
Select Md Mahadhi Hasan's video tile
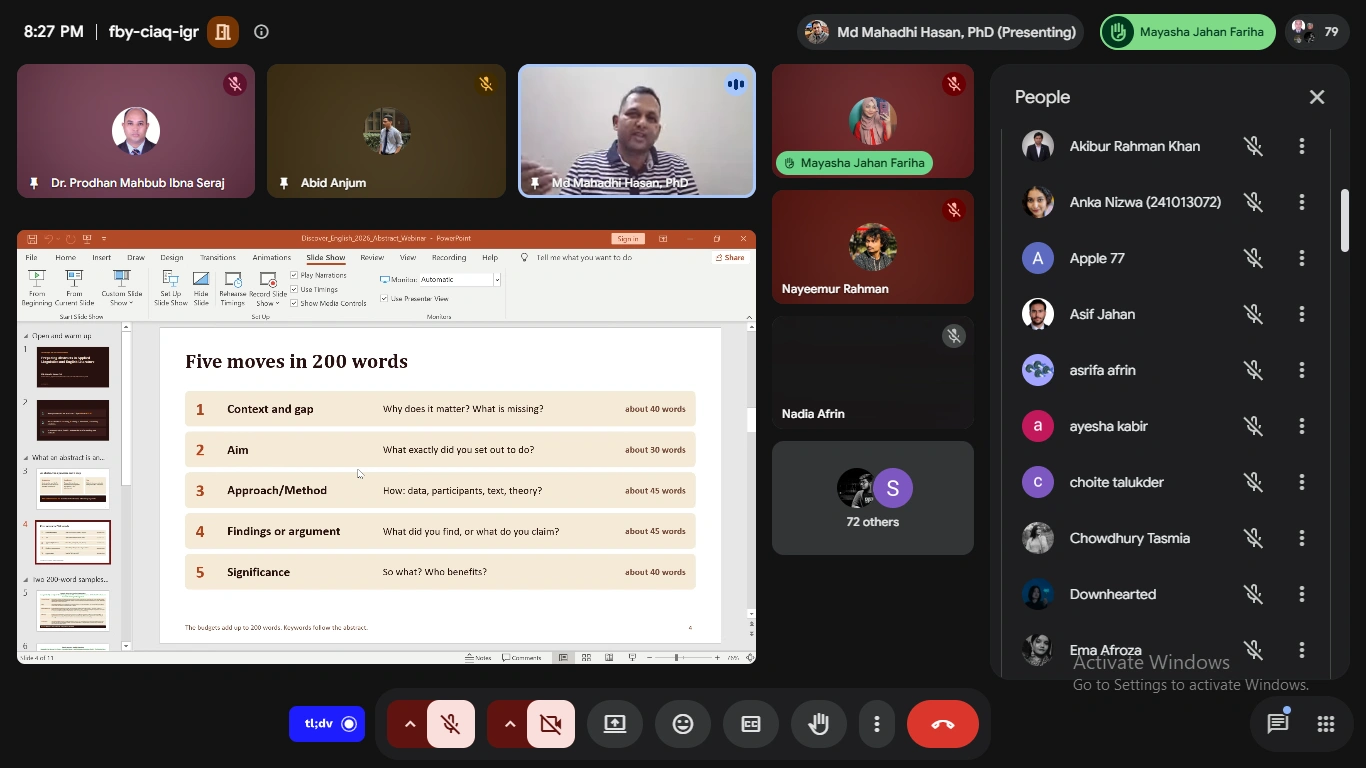[x=637, y=131]
